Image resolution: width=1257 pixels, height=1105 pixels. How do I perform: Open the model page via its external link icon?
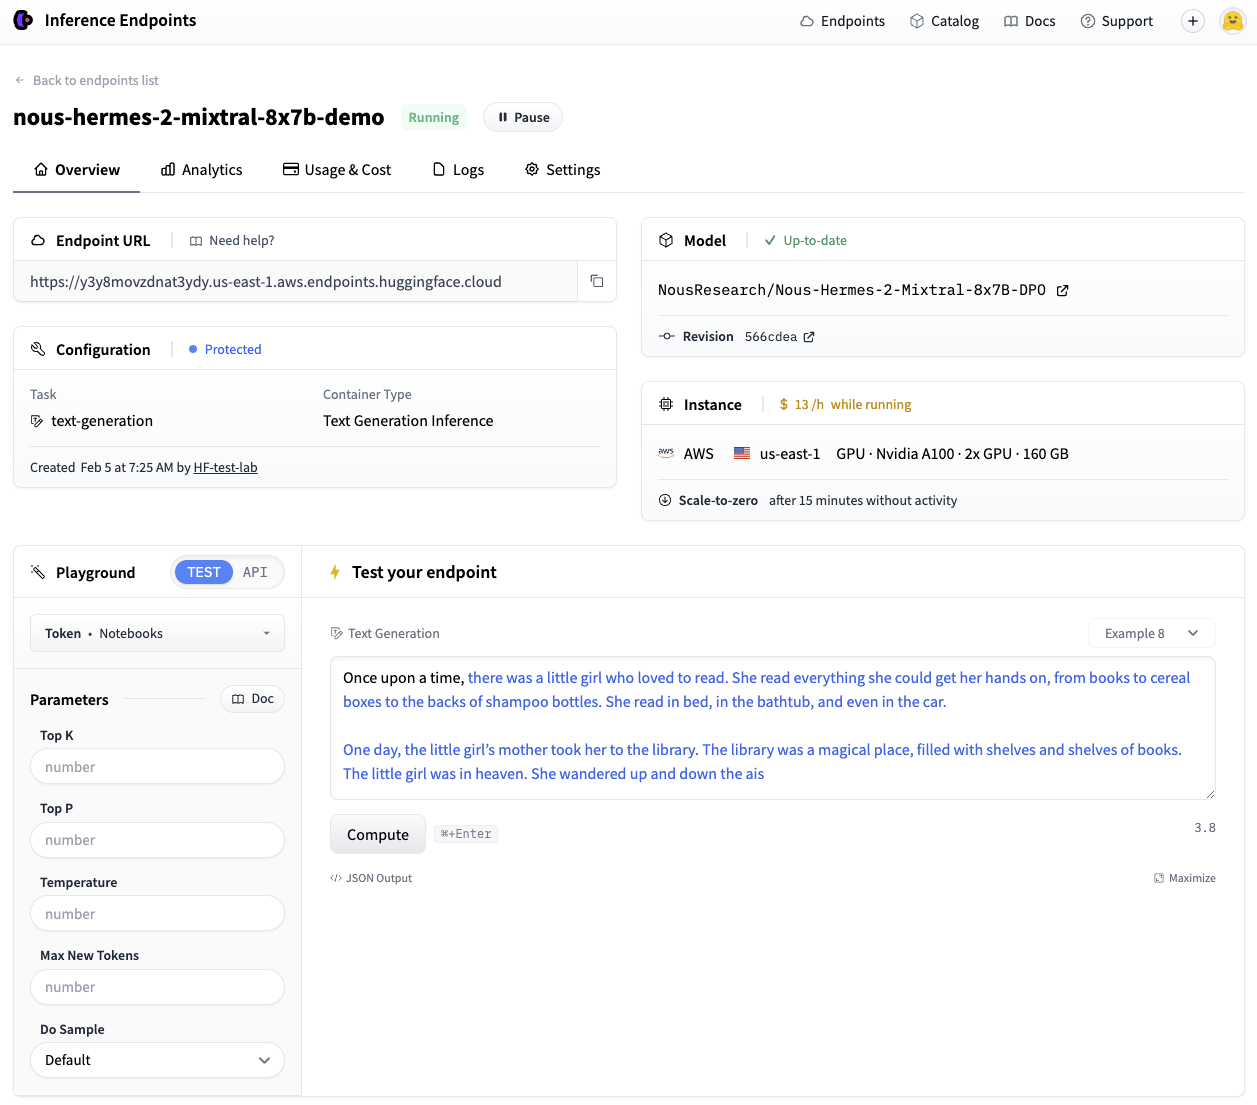point(1063,290)
